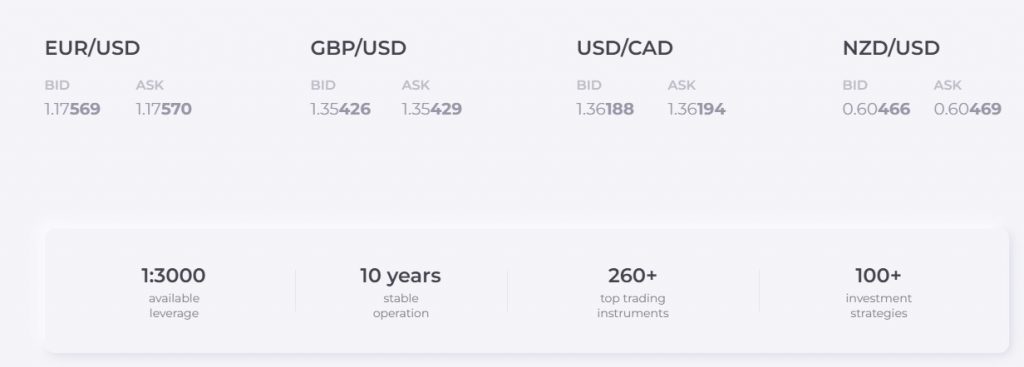Open the NZD/USD currency pair

click(891, 48)
